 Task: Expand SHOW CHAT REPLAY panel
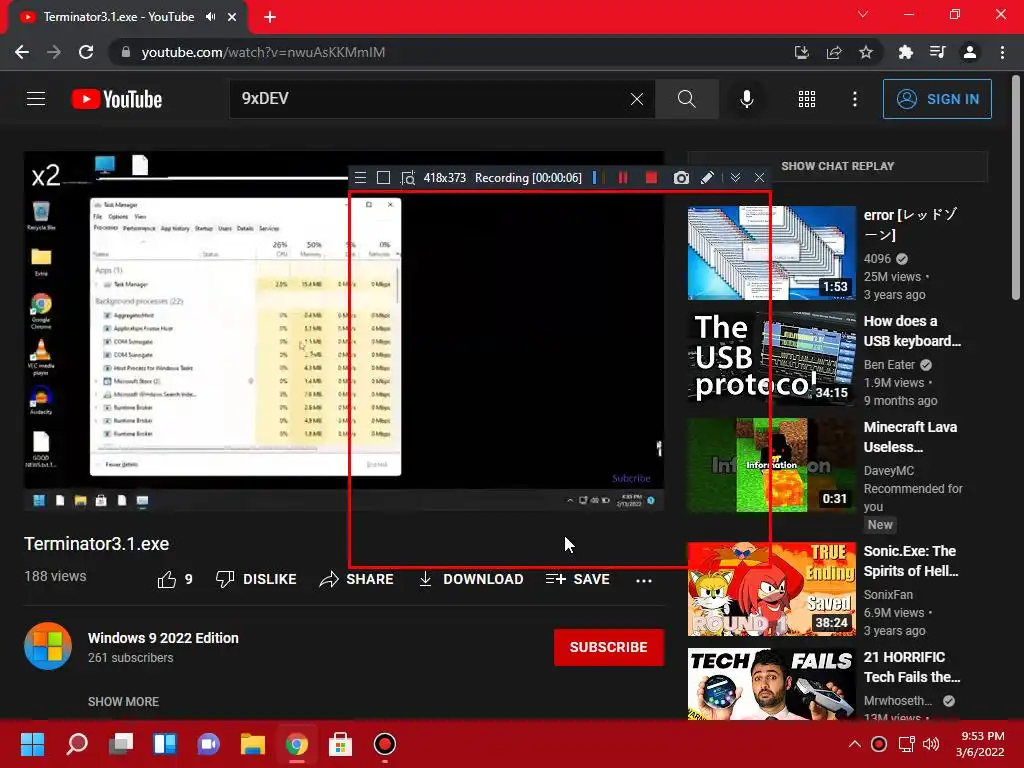tap(838, 167)
